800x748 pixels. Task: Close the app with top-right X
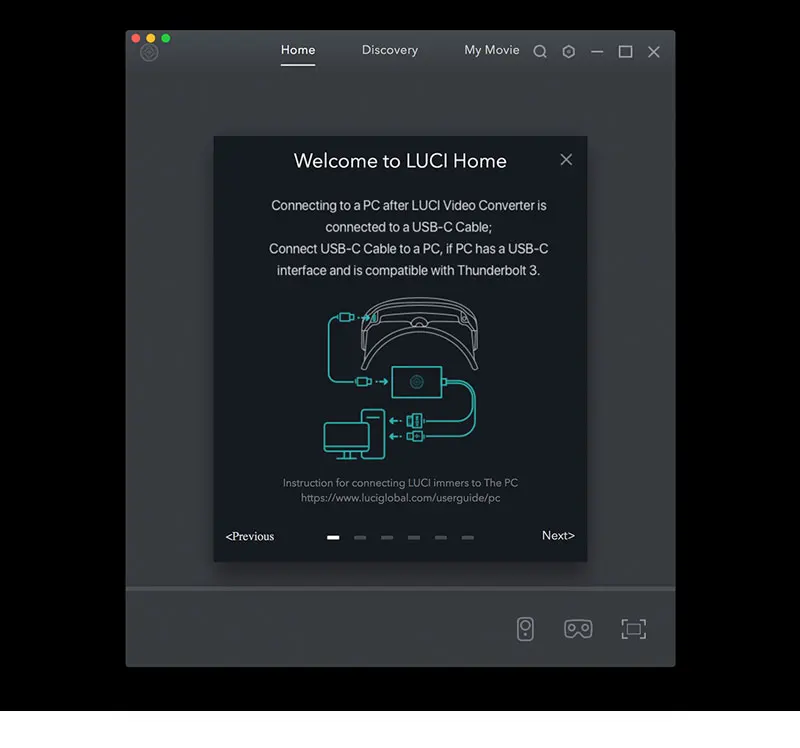tap(654, 52)
